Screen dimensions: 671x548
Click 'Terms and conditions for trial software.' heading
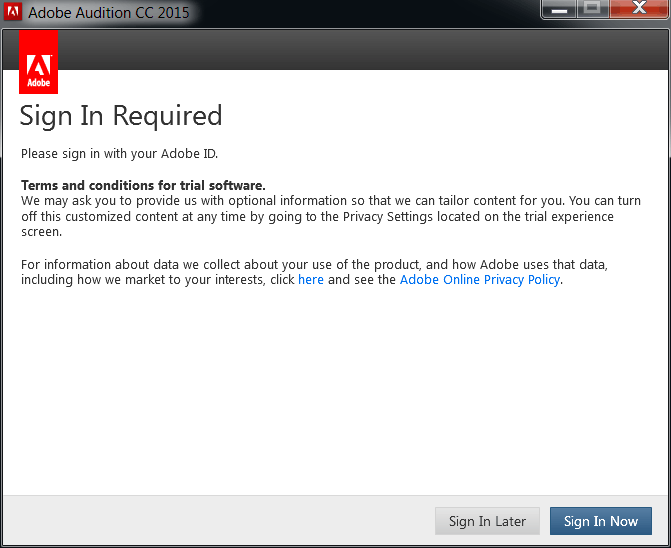(143, 185)
